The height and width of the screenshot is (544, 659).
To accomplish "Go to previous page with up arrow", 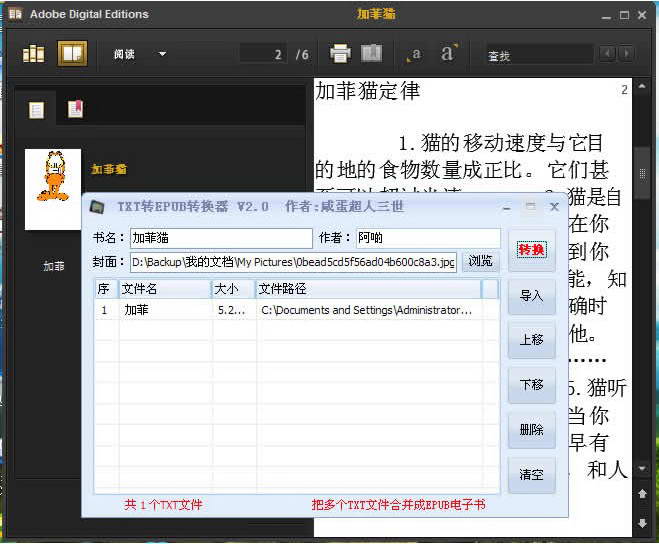I will pos(642,494).
